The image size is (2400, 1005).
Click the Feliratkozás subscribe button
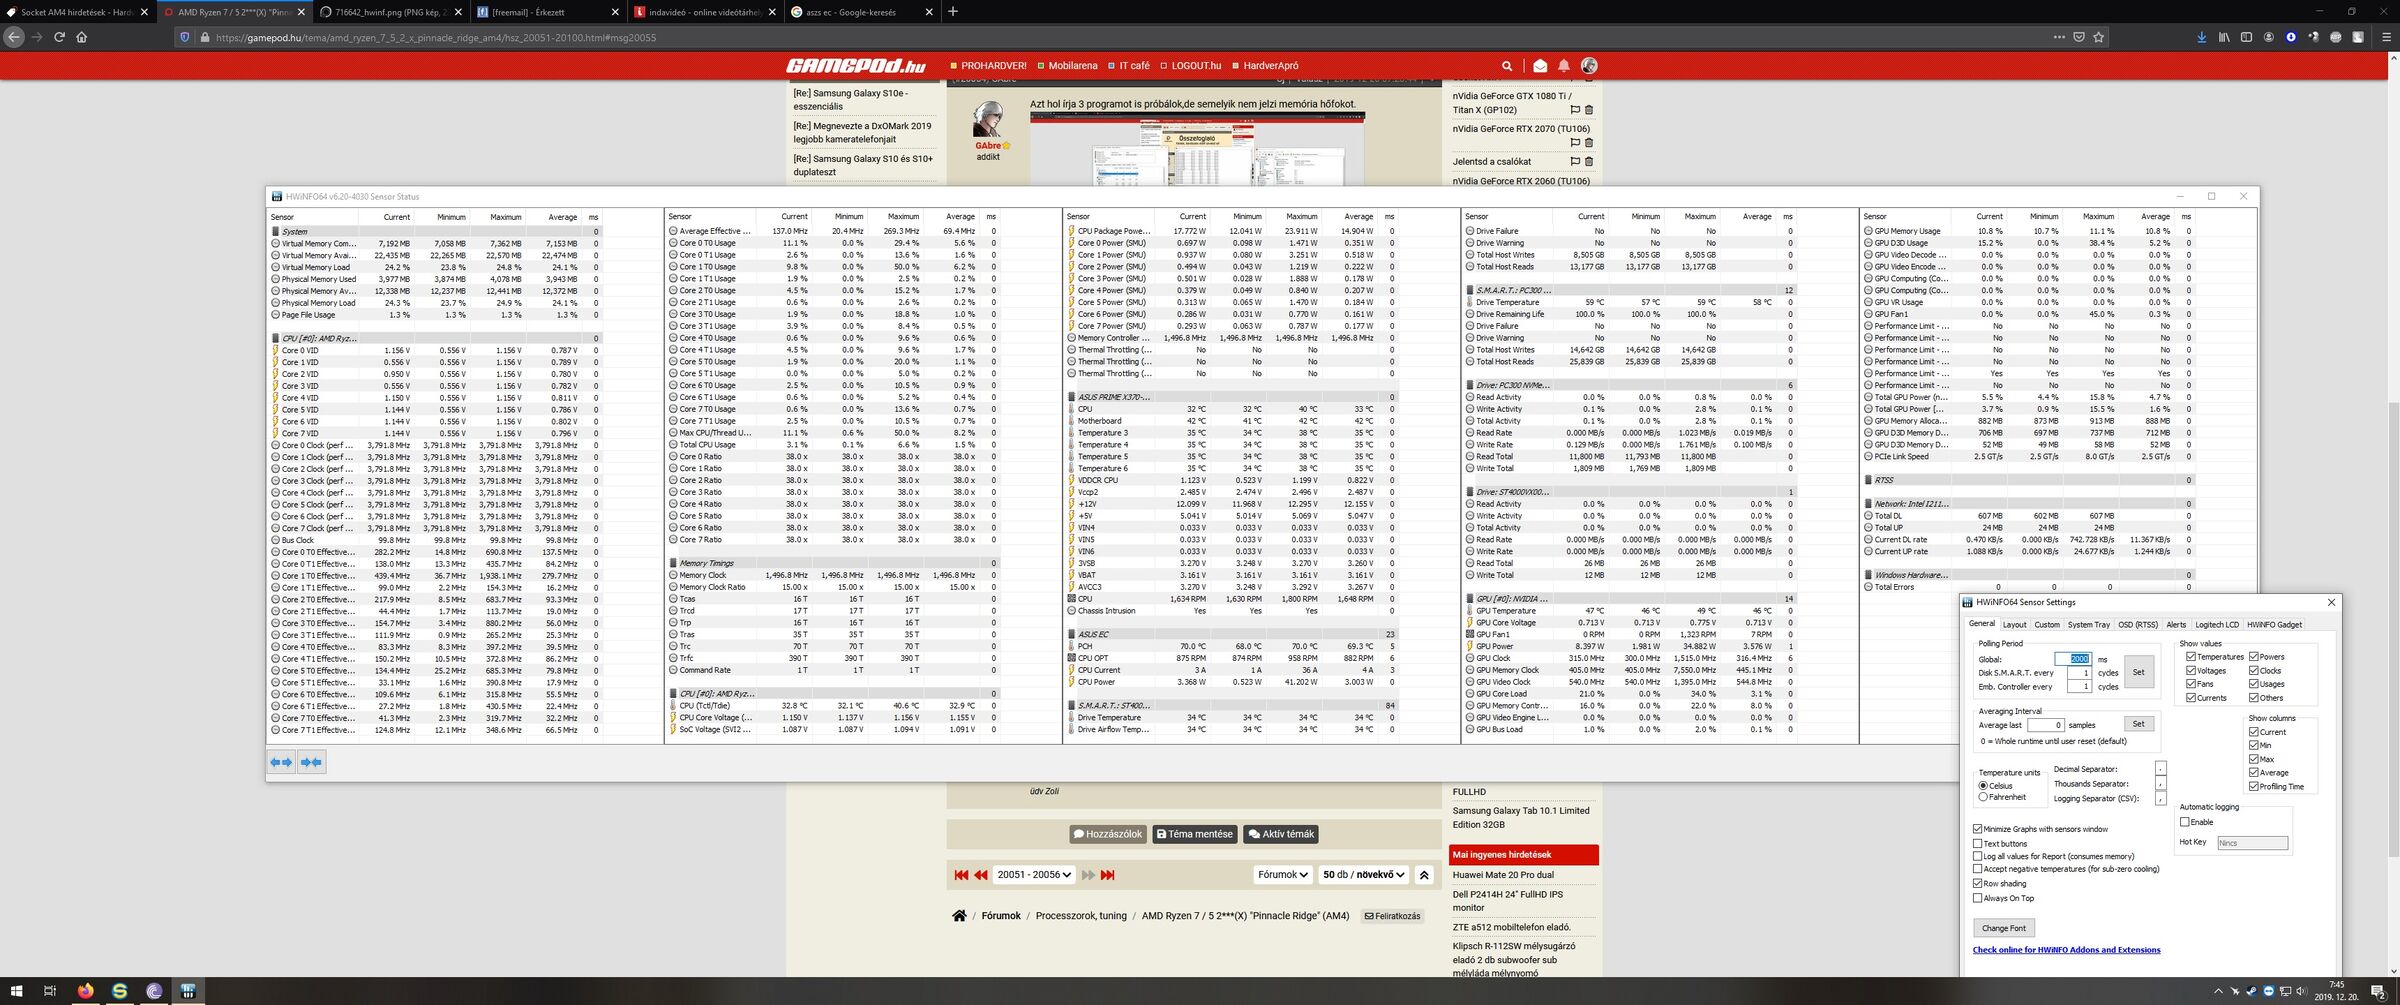[x=1393, y=916]
